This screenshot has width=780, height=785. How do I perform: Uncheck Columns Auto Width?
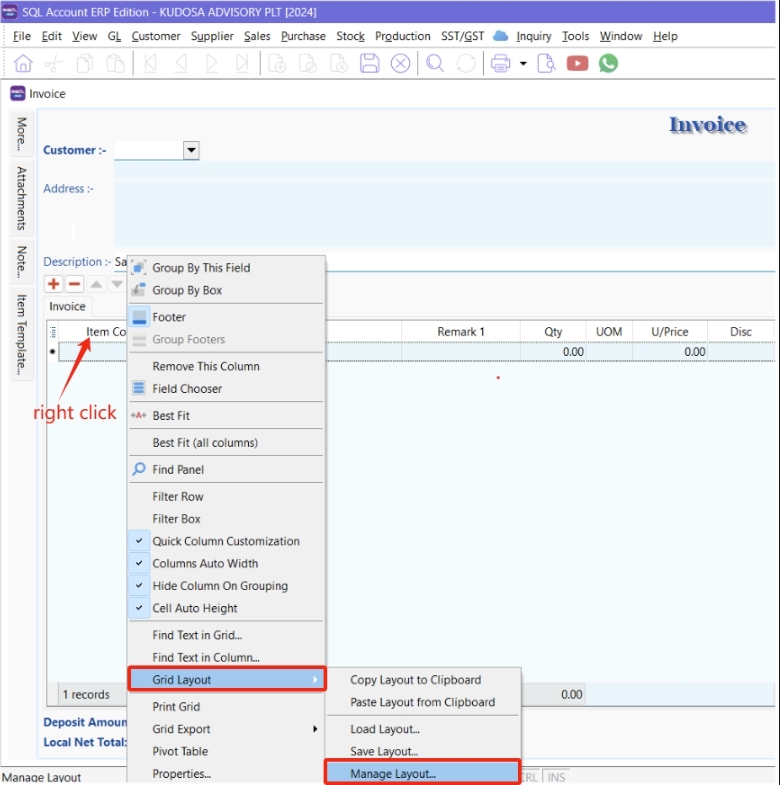click(x=205, y=563)
